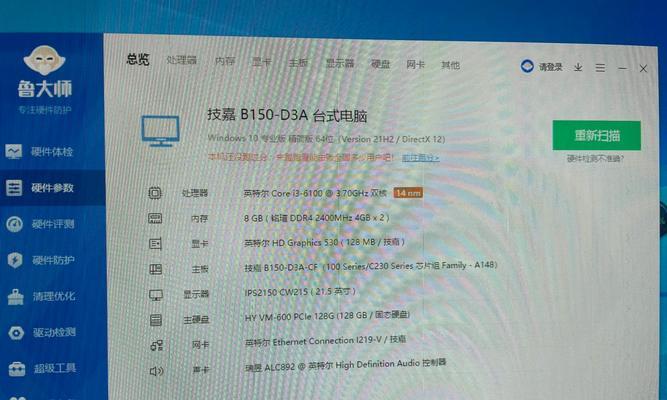Open 硬件防护 protection section
The width and height of the screenshot is (667, 400).
(41, 260)
